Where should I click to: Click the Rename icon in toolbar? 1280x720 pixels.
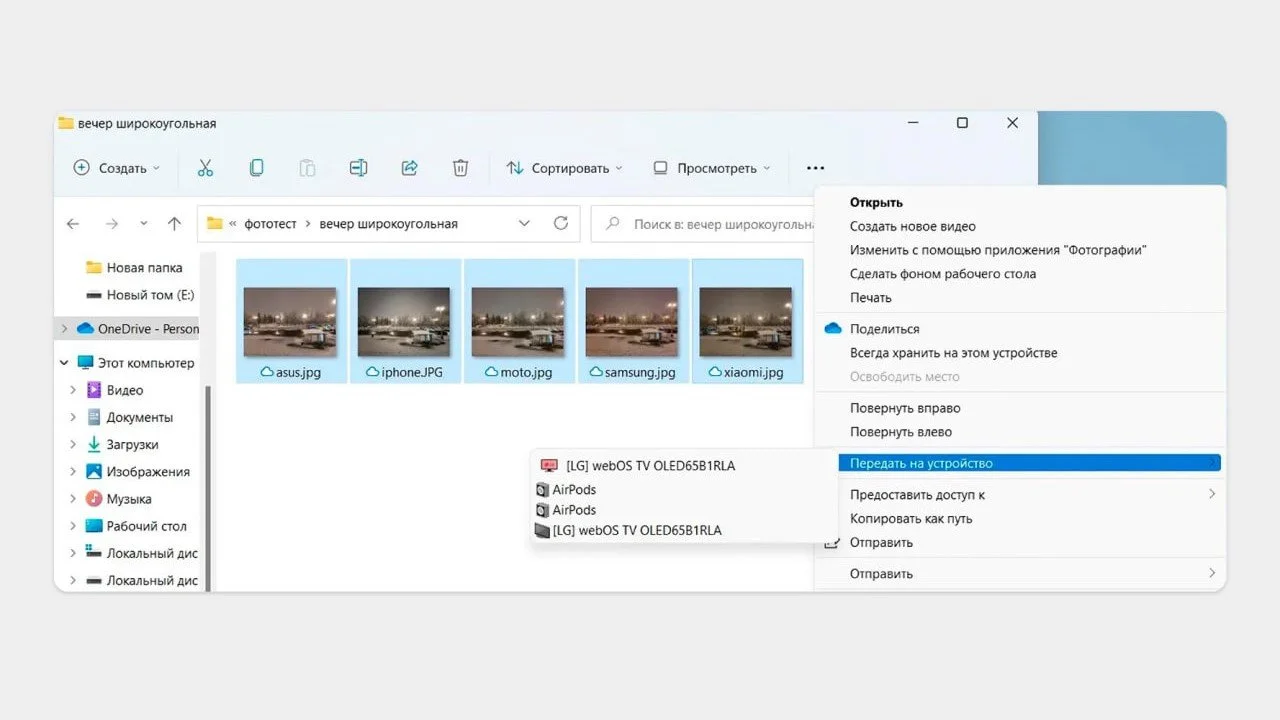358,168
